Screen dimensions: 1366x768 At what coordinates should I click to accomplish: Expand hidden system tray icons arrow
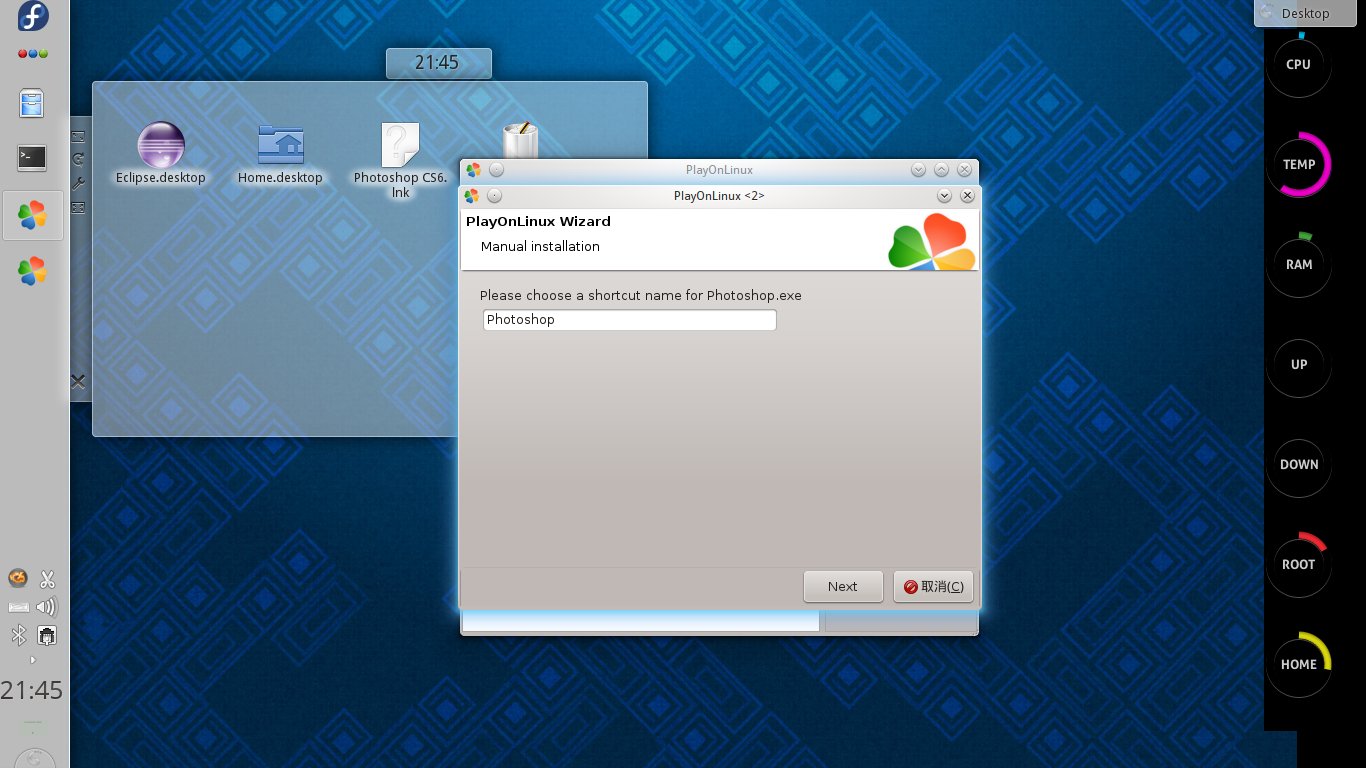[32, 660]
